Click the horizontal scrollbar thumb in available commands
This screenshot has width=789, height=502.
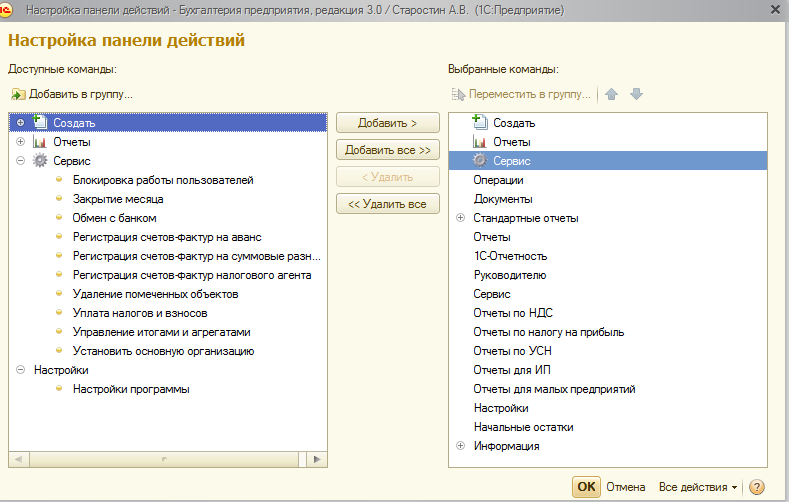[x=164, y=459]
